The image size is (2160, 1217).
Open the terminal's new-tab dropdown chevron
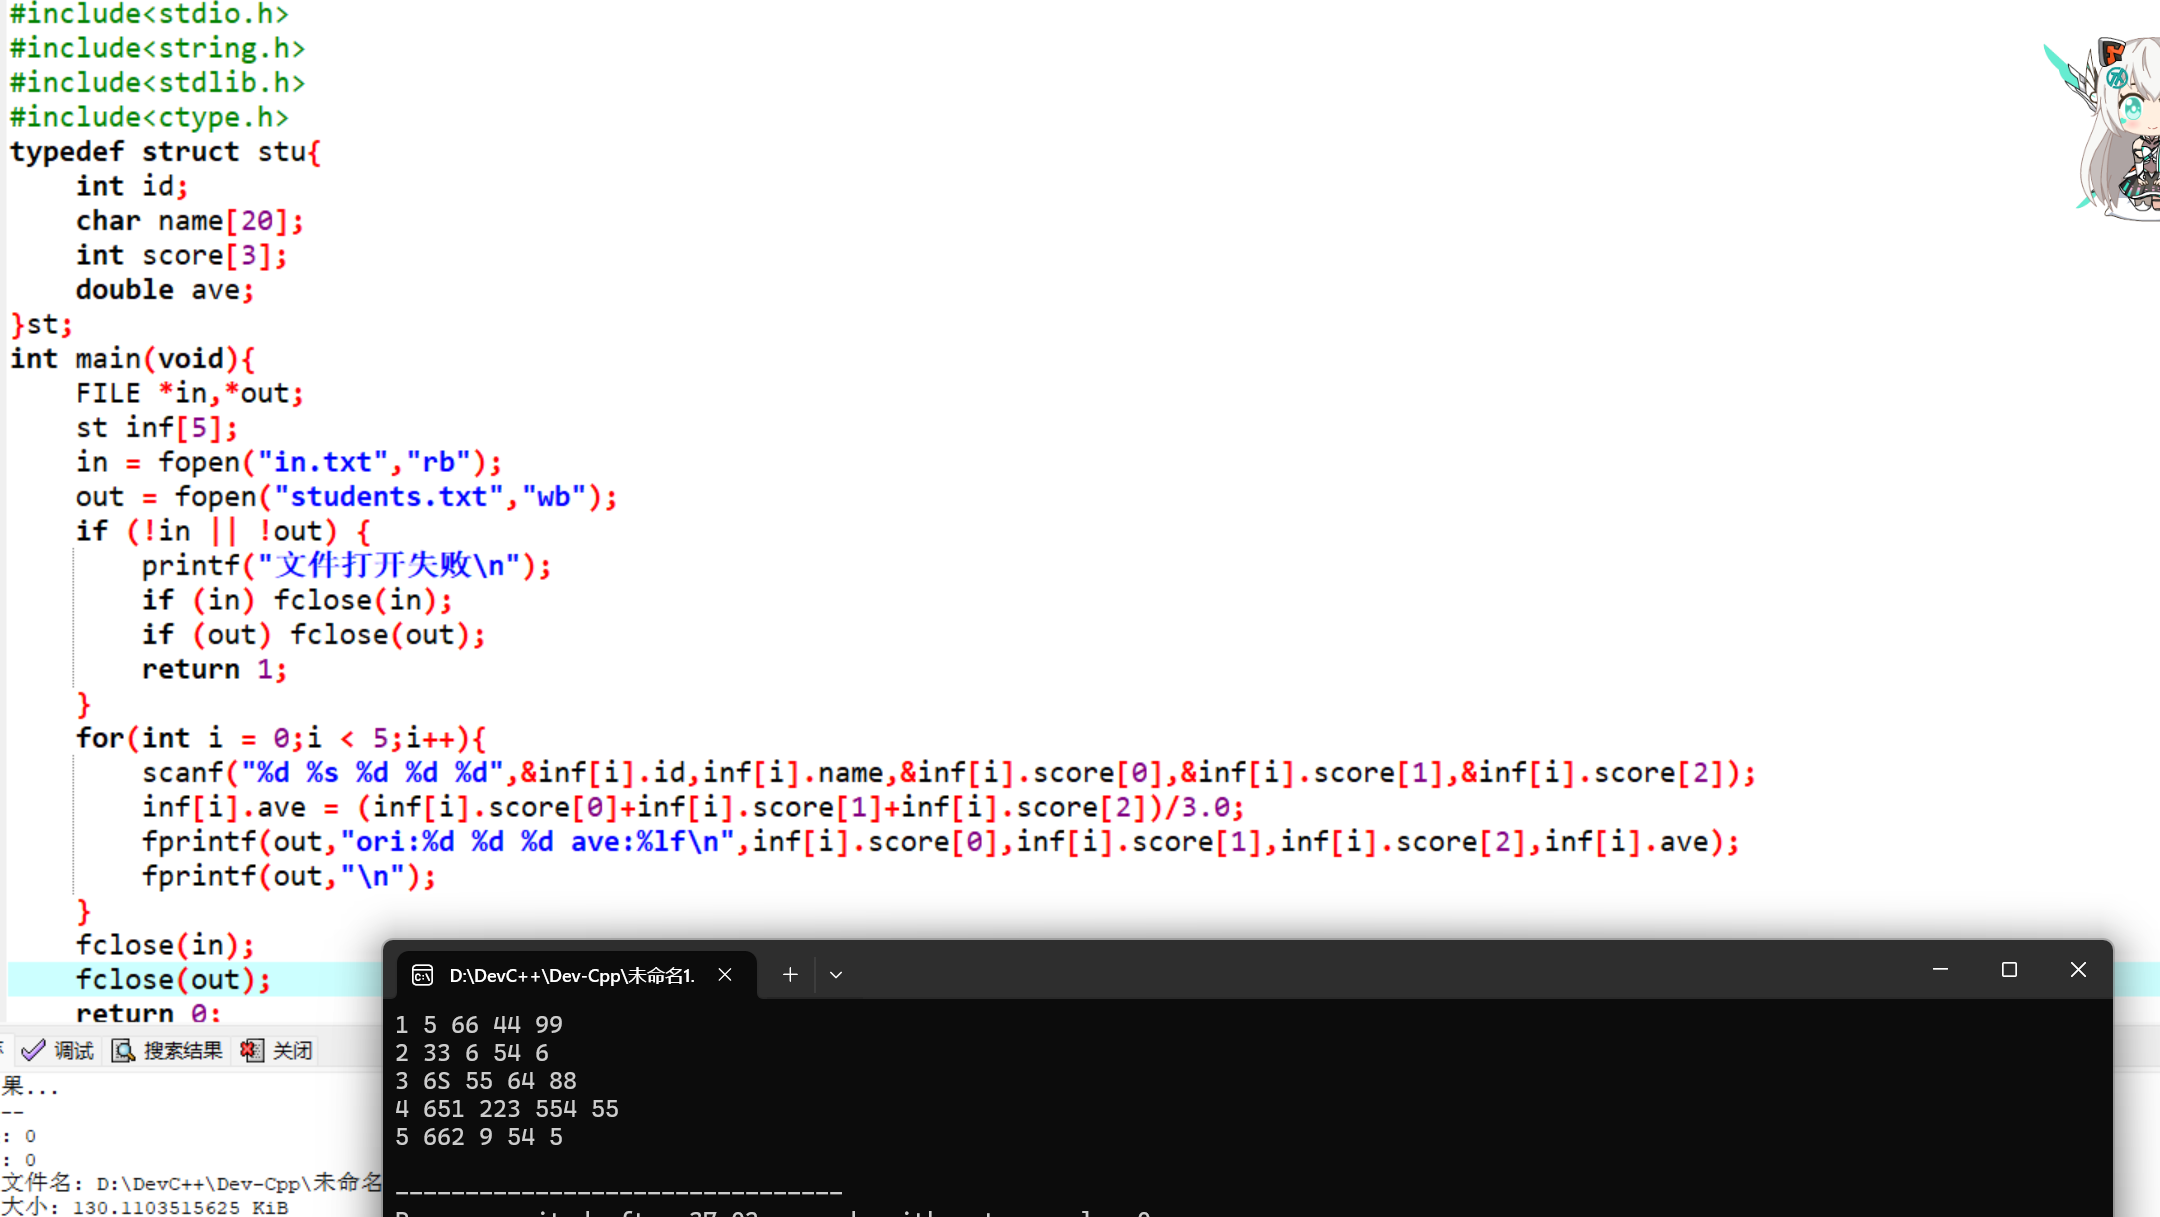[x=835, y=974]
